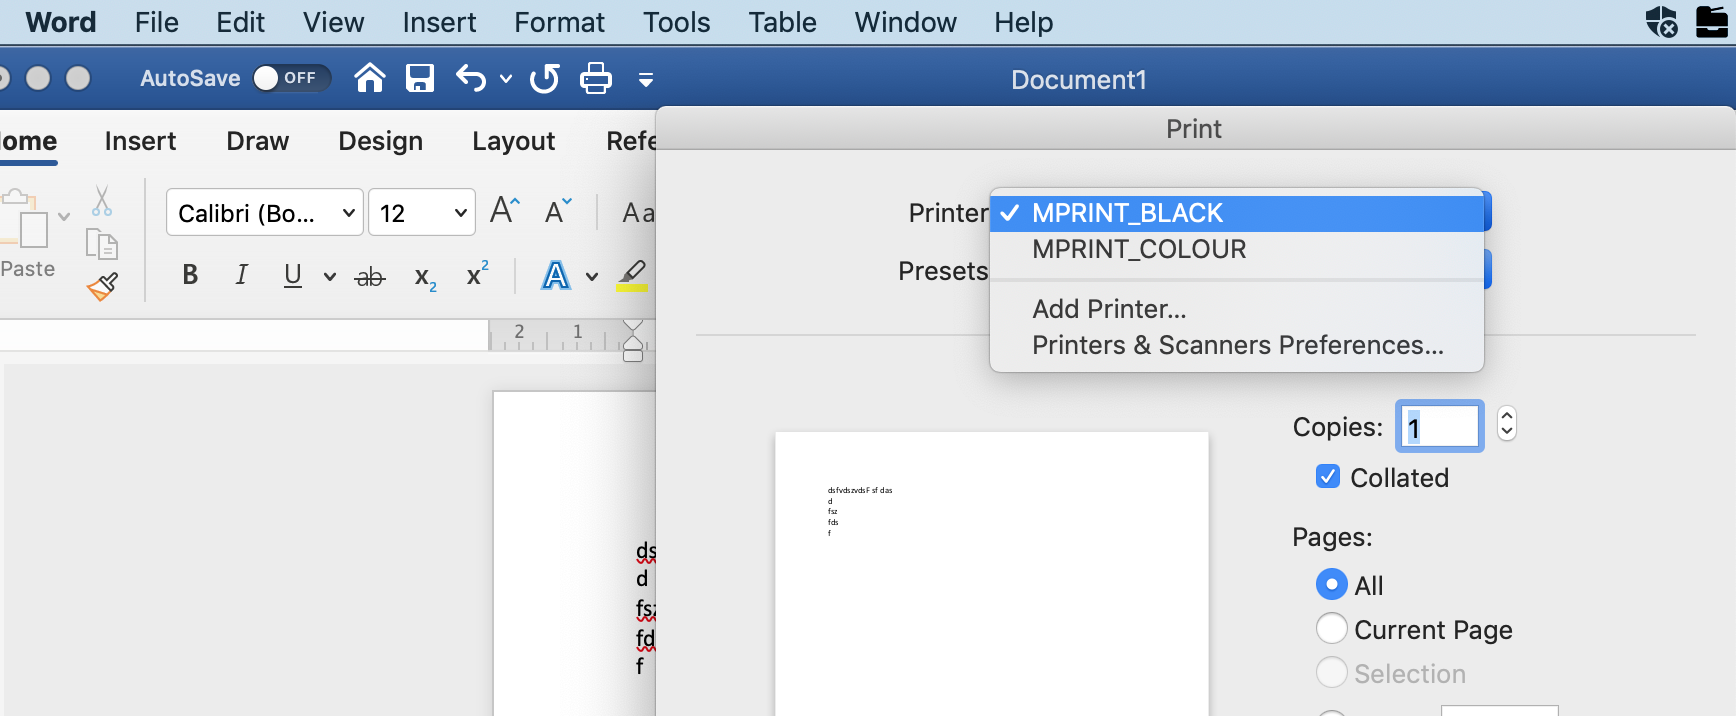
Task: Click the indent marker on the ruler
Action: [x=633, y=341]
